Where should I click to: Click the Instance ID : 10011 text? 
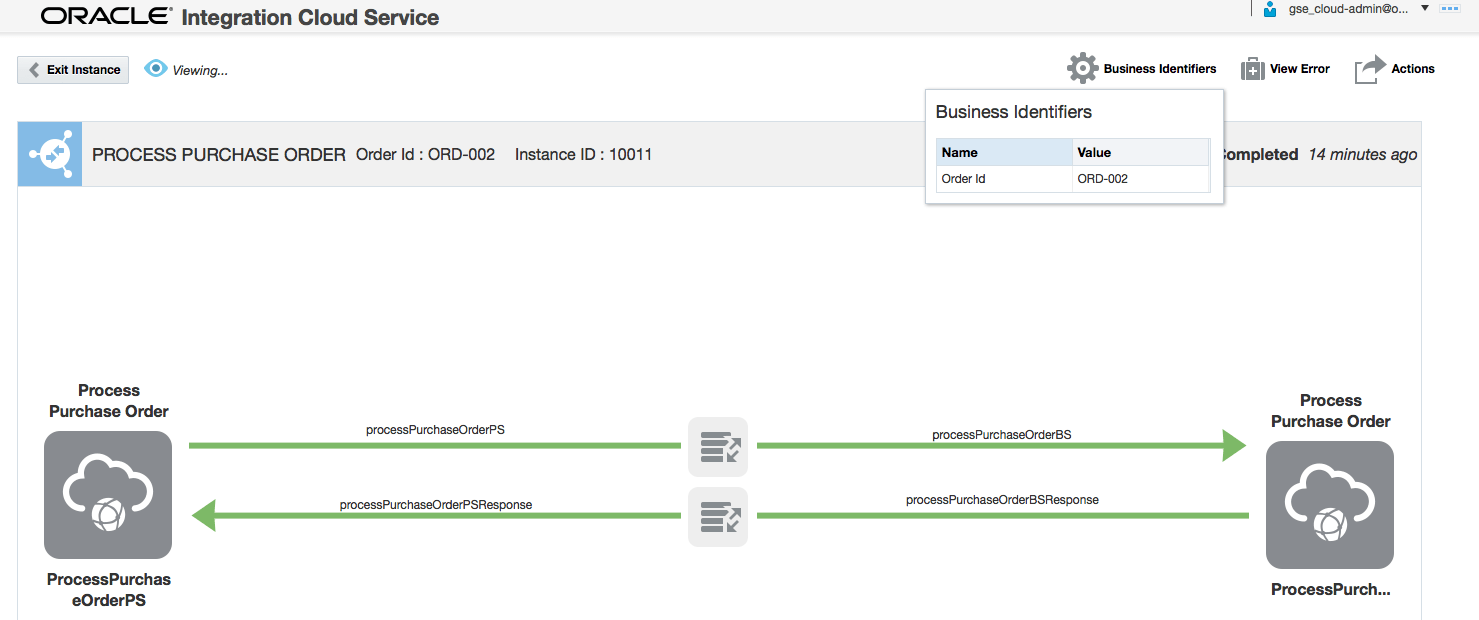point(584,155)
